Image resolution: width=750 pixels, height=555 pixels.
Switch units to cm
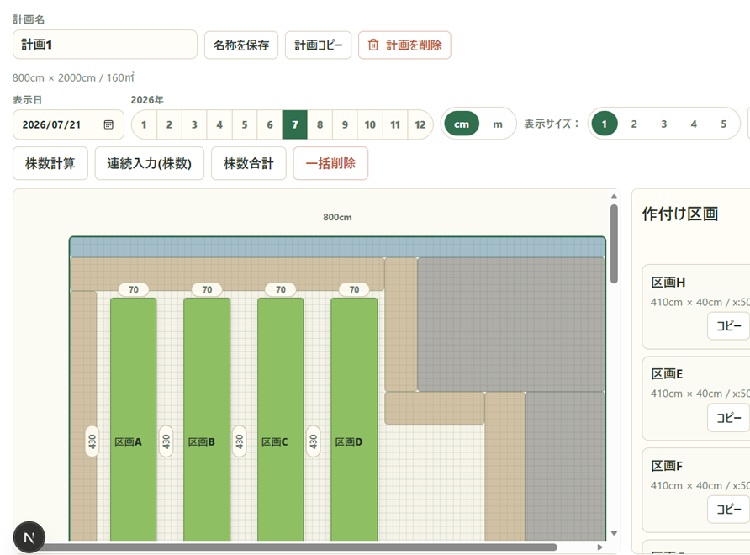click(462, 124)
